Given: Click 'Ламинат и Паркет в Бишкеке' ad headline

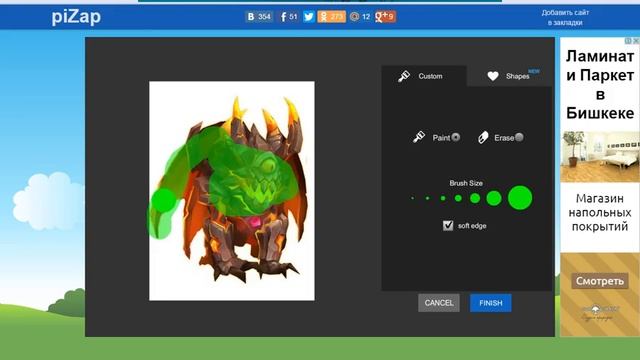Looking at the screenshot, I should coord(600,84).
